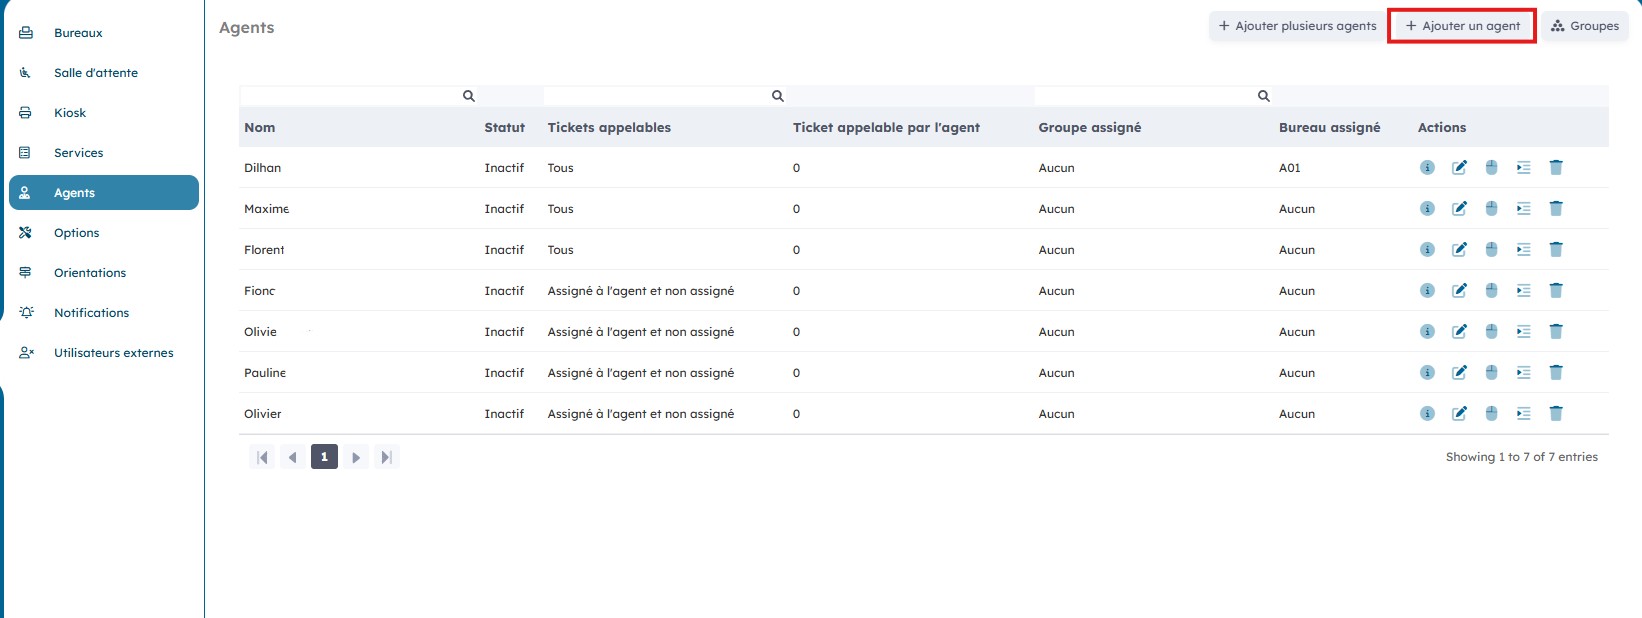Delete the last Olivier agent via trash icon
Screen dimensions: 1642x618
tap(1556, 414)
